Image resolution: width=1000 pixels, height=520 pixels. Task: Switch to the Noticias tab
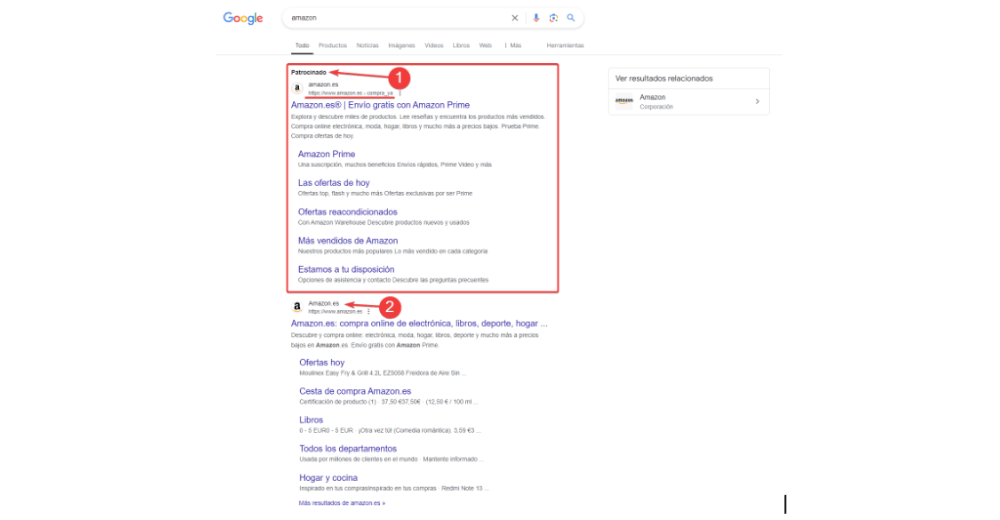(x=367, y=46)
